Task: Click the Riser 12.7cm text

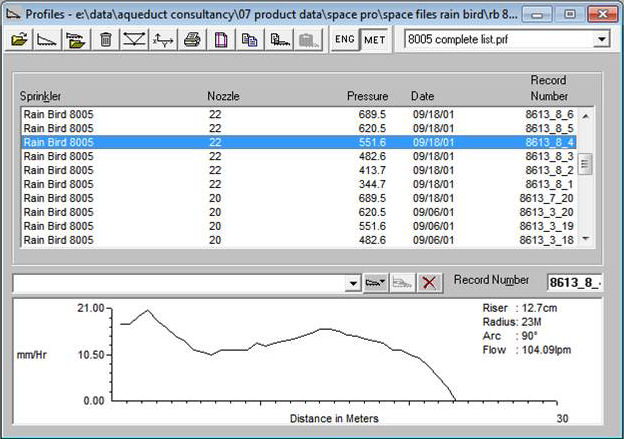Action: (x=520, y=308)
